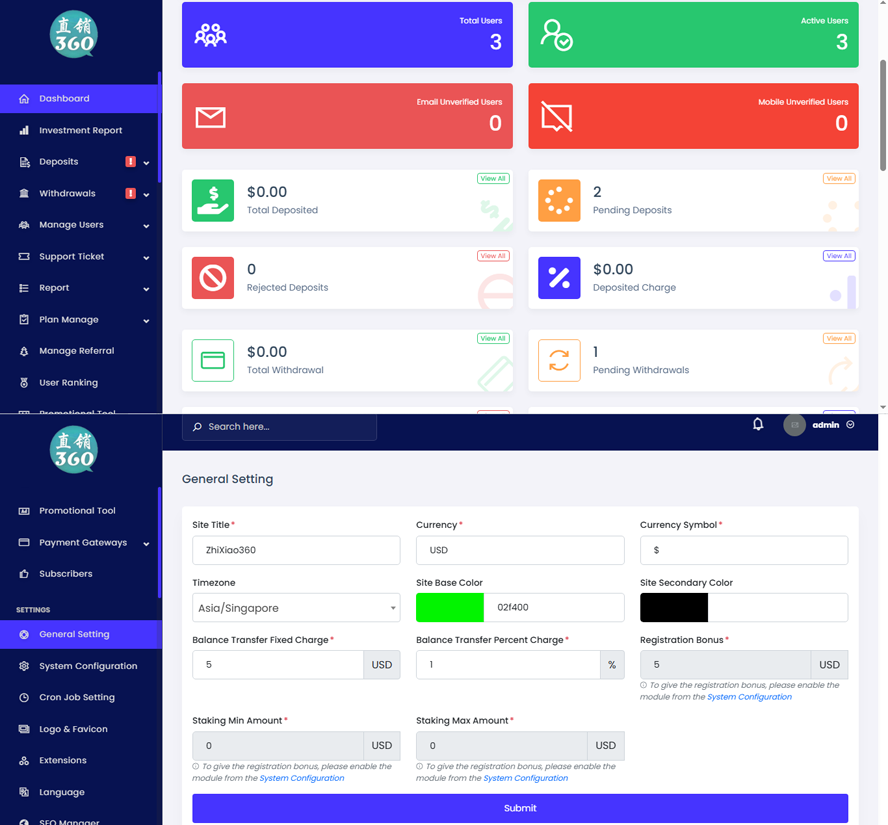The height and width of the screenshot is (825, 888).
Task: Expand the Deposits sidebar menu
Action: 80,162
